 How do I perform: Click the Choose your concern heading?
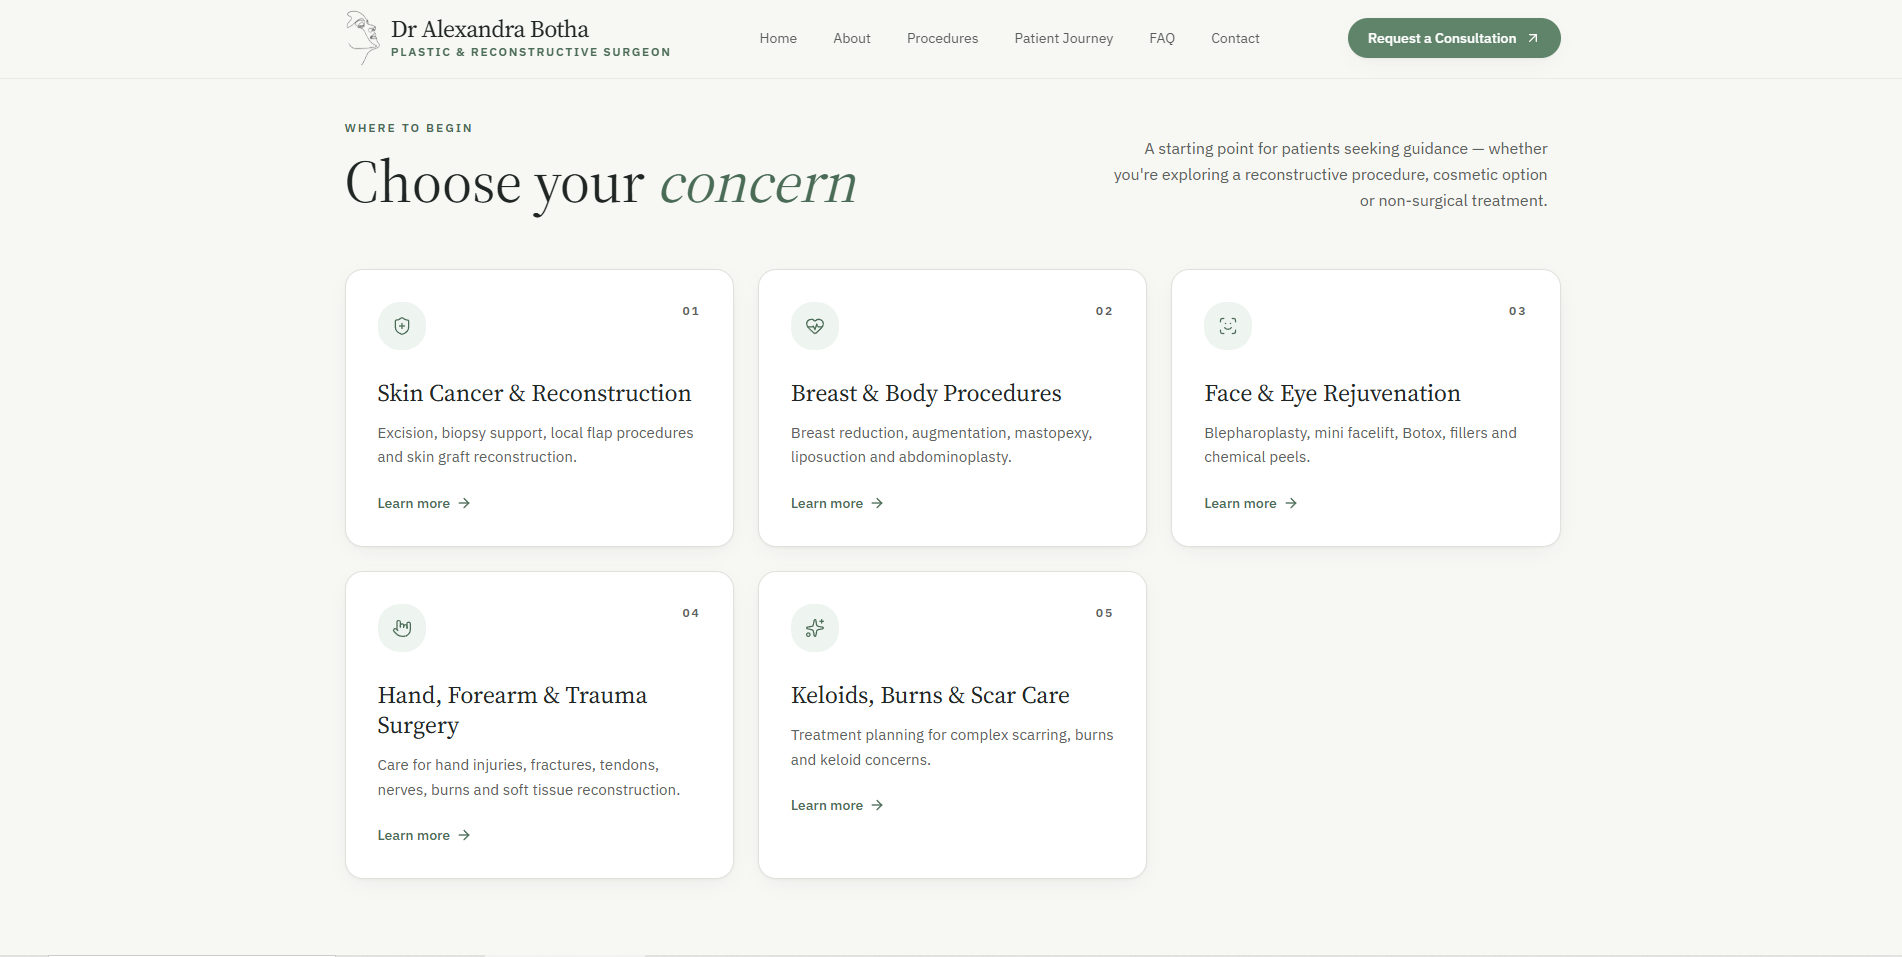pos(601,183)
